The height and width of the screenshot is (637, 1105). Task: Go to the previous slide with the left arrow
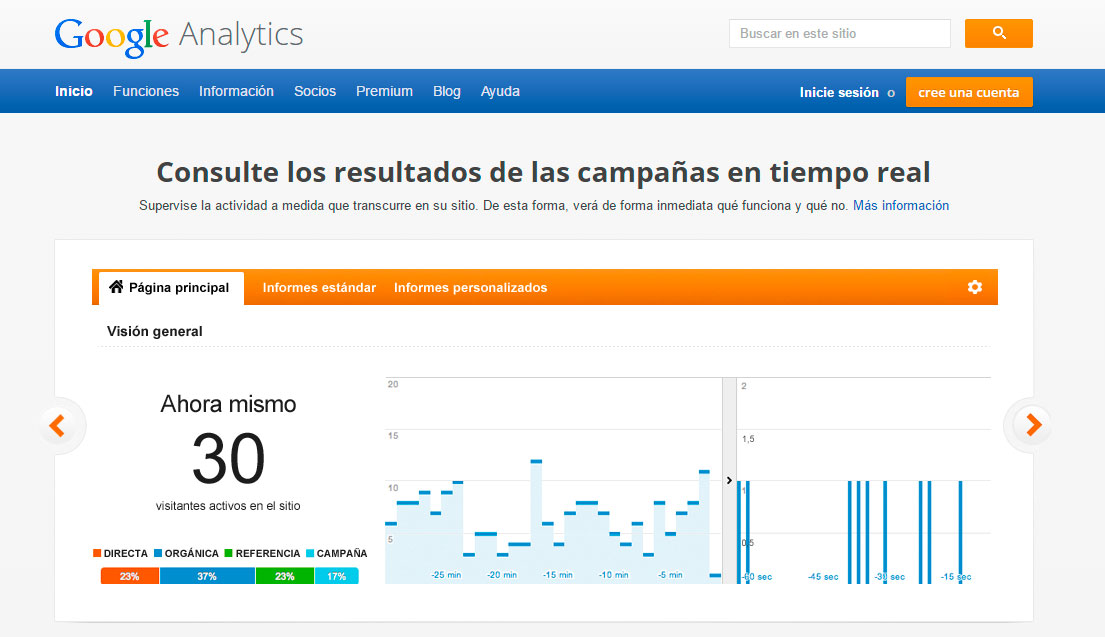click(57, 426)
